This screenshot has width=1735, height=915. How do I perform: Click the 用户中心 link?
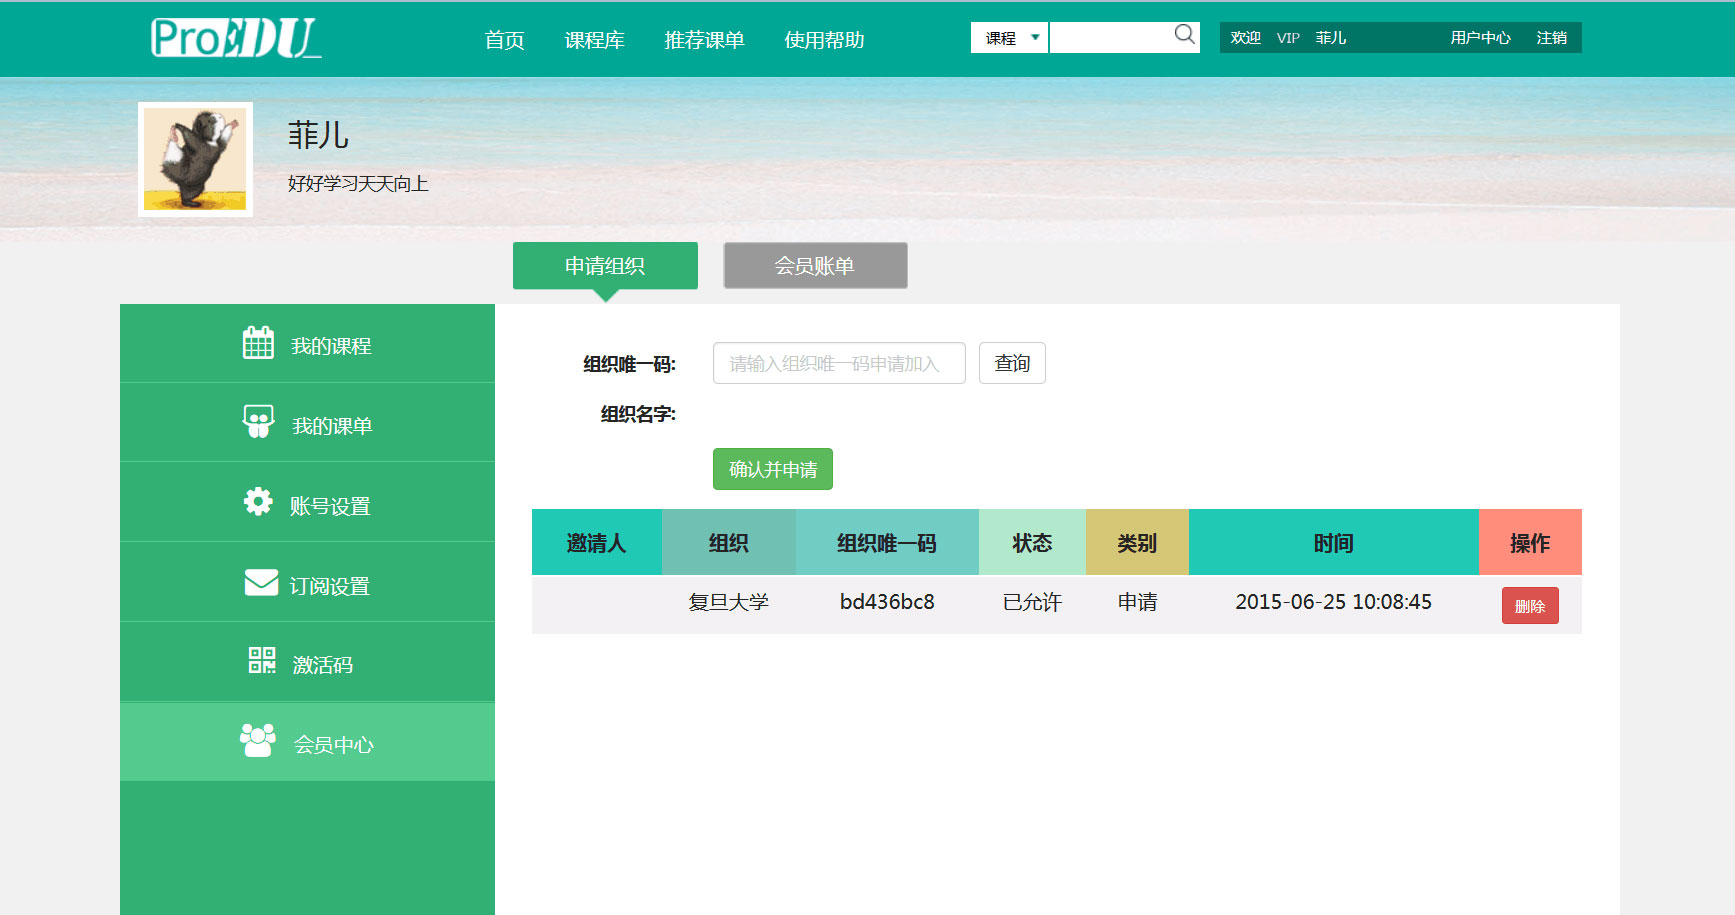point(1480,38)
